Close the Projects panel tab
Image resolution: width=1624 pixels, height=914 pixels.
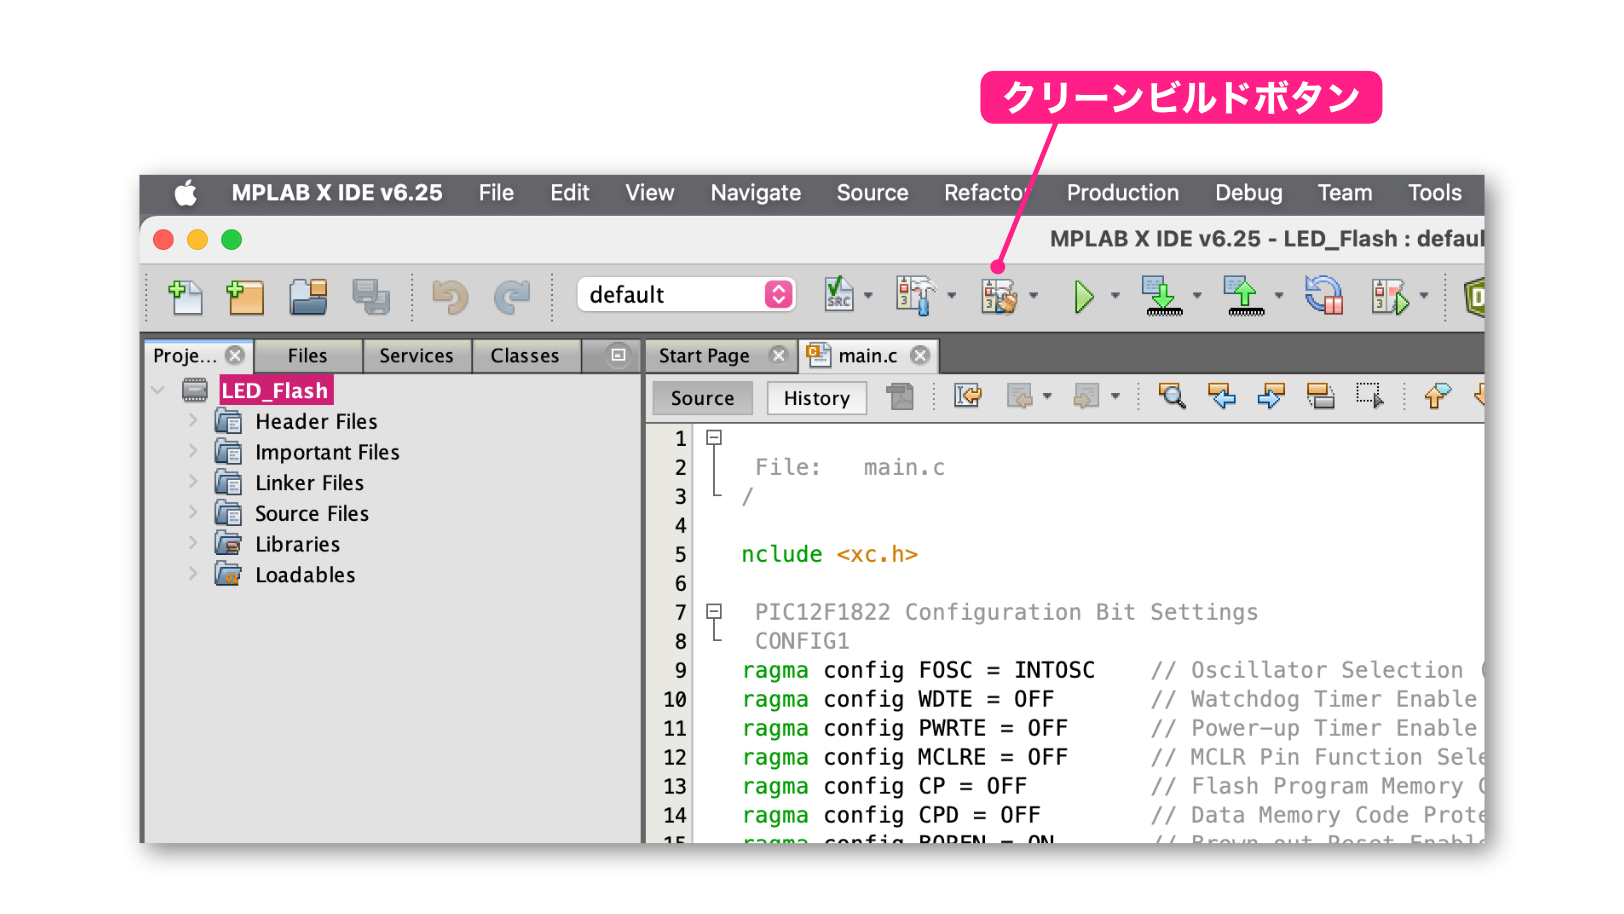click(235, 355)
